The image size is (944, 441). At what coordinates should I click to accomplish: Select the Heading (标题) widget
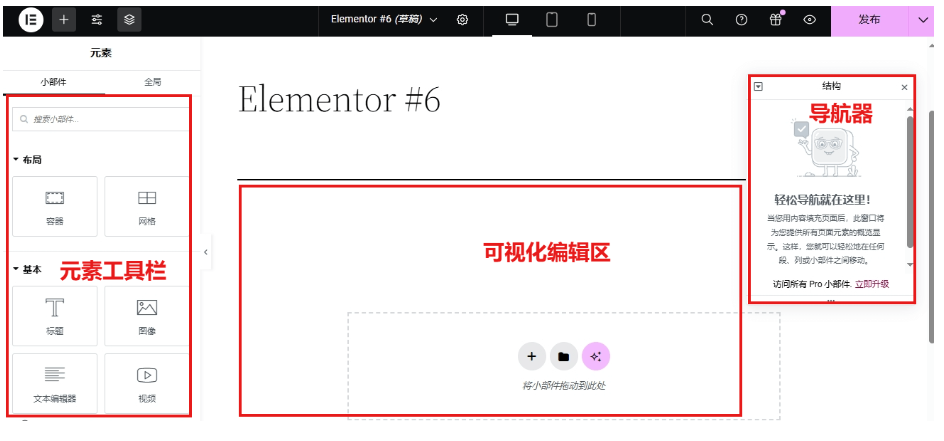55,316
